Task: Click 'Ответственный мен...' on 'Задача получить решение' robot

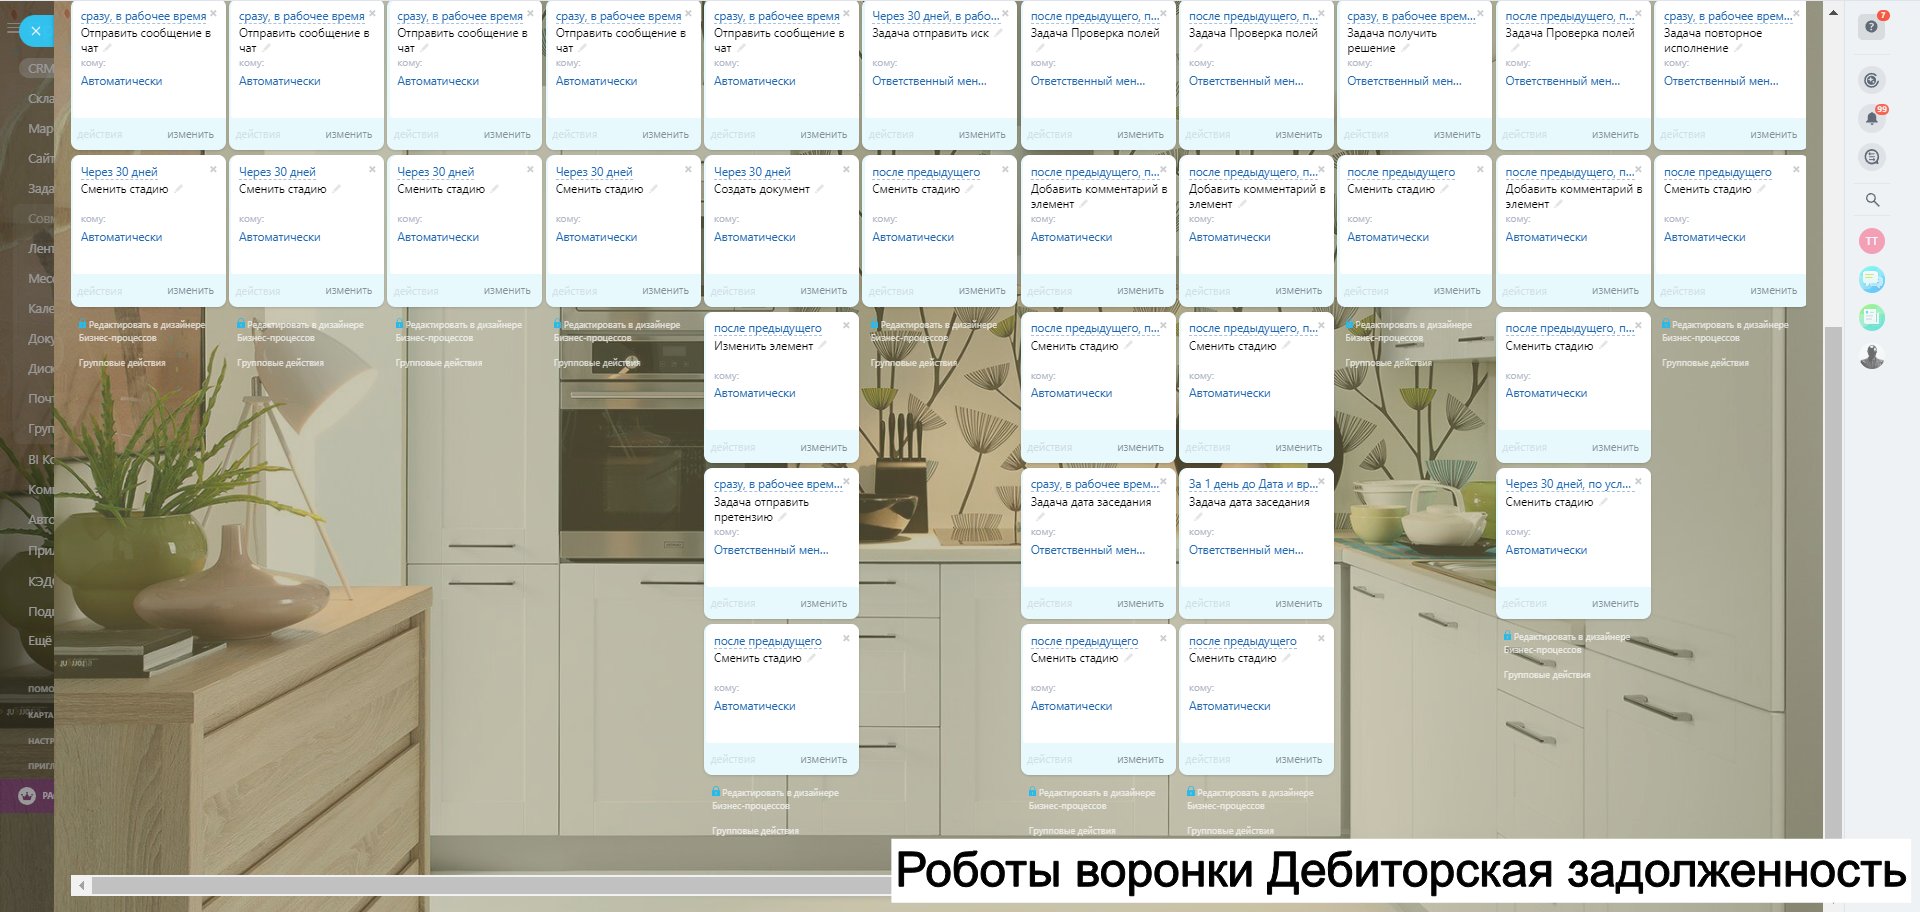Action: (1404, 81)
